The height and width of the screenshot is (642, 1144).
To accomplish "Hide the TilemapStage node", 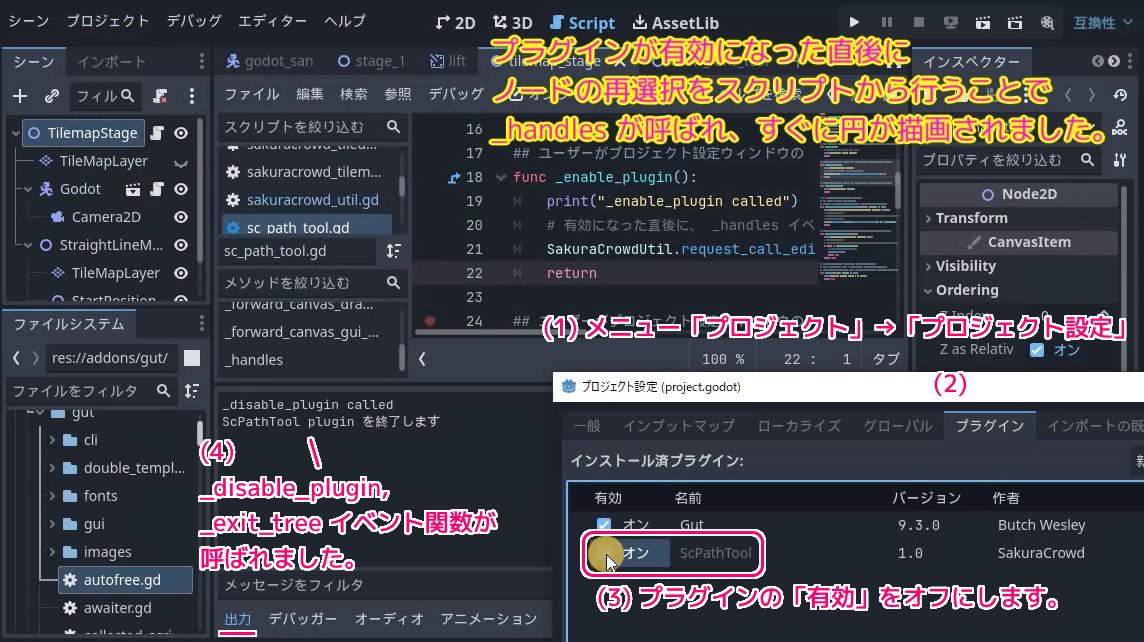I will [181, 133].
